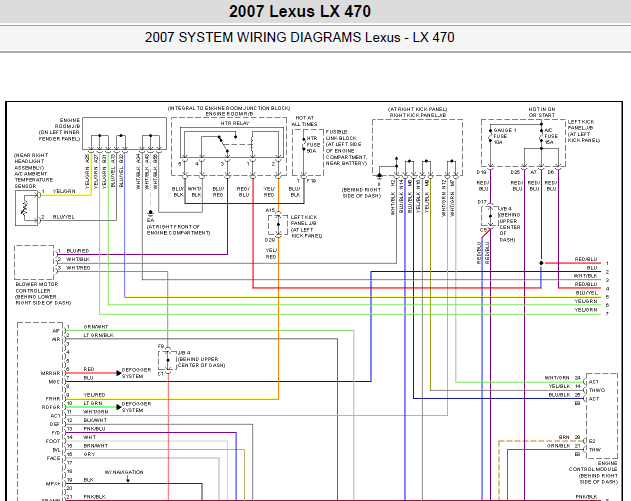Click the 'D19' connector label
Screen dimensions: 631x501
481,172
